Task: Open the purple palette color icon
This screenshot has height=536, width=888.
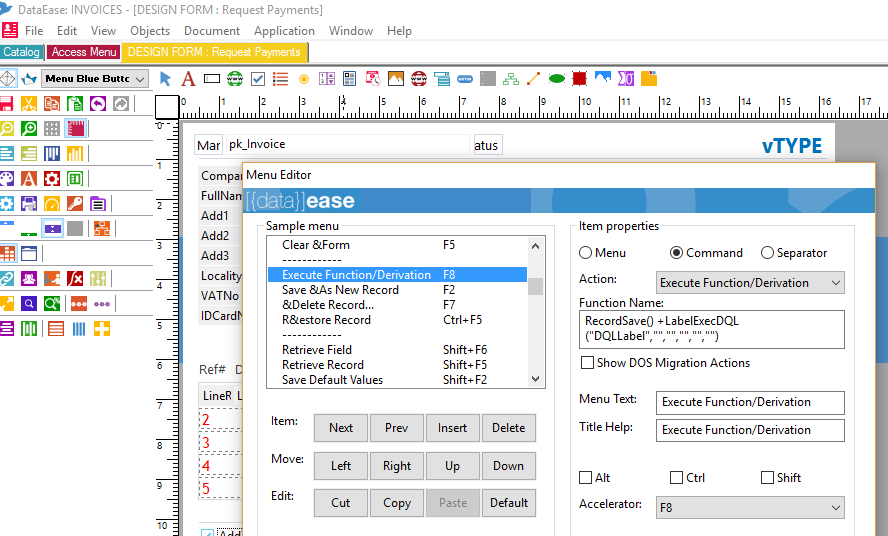Action: [x=6, y=178]
